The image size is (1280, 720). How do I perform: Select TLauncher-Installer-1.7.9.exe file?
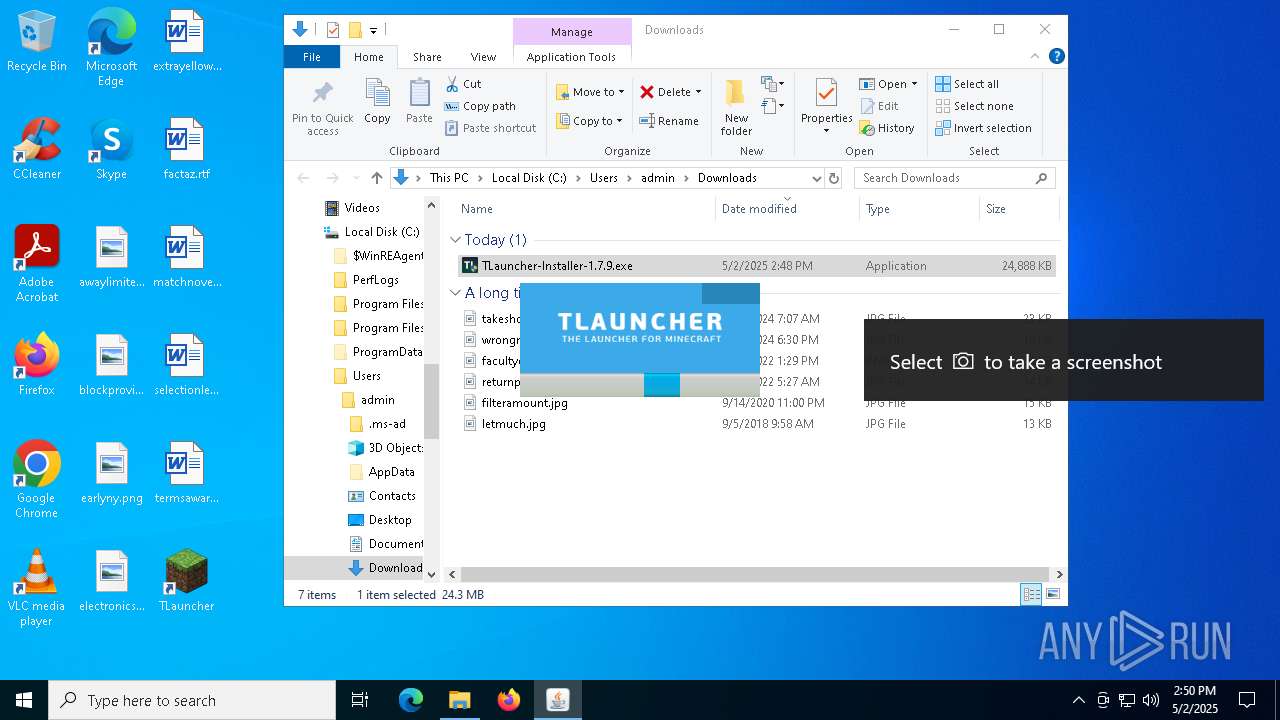click(757, 266)
